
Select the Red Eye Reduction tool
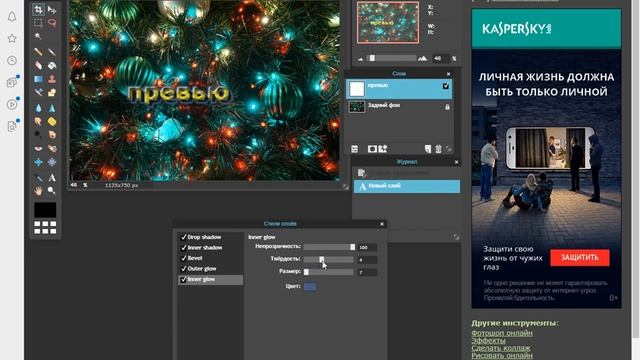coord(38,149)
